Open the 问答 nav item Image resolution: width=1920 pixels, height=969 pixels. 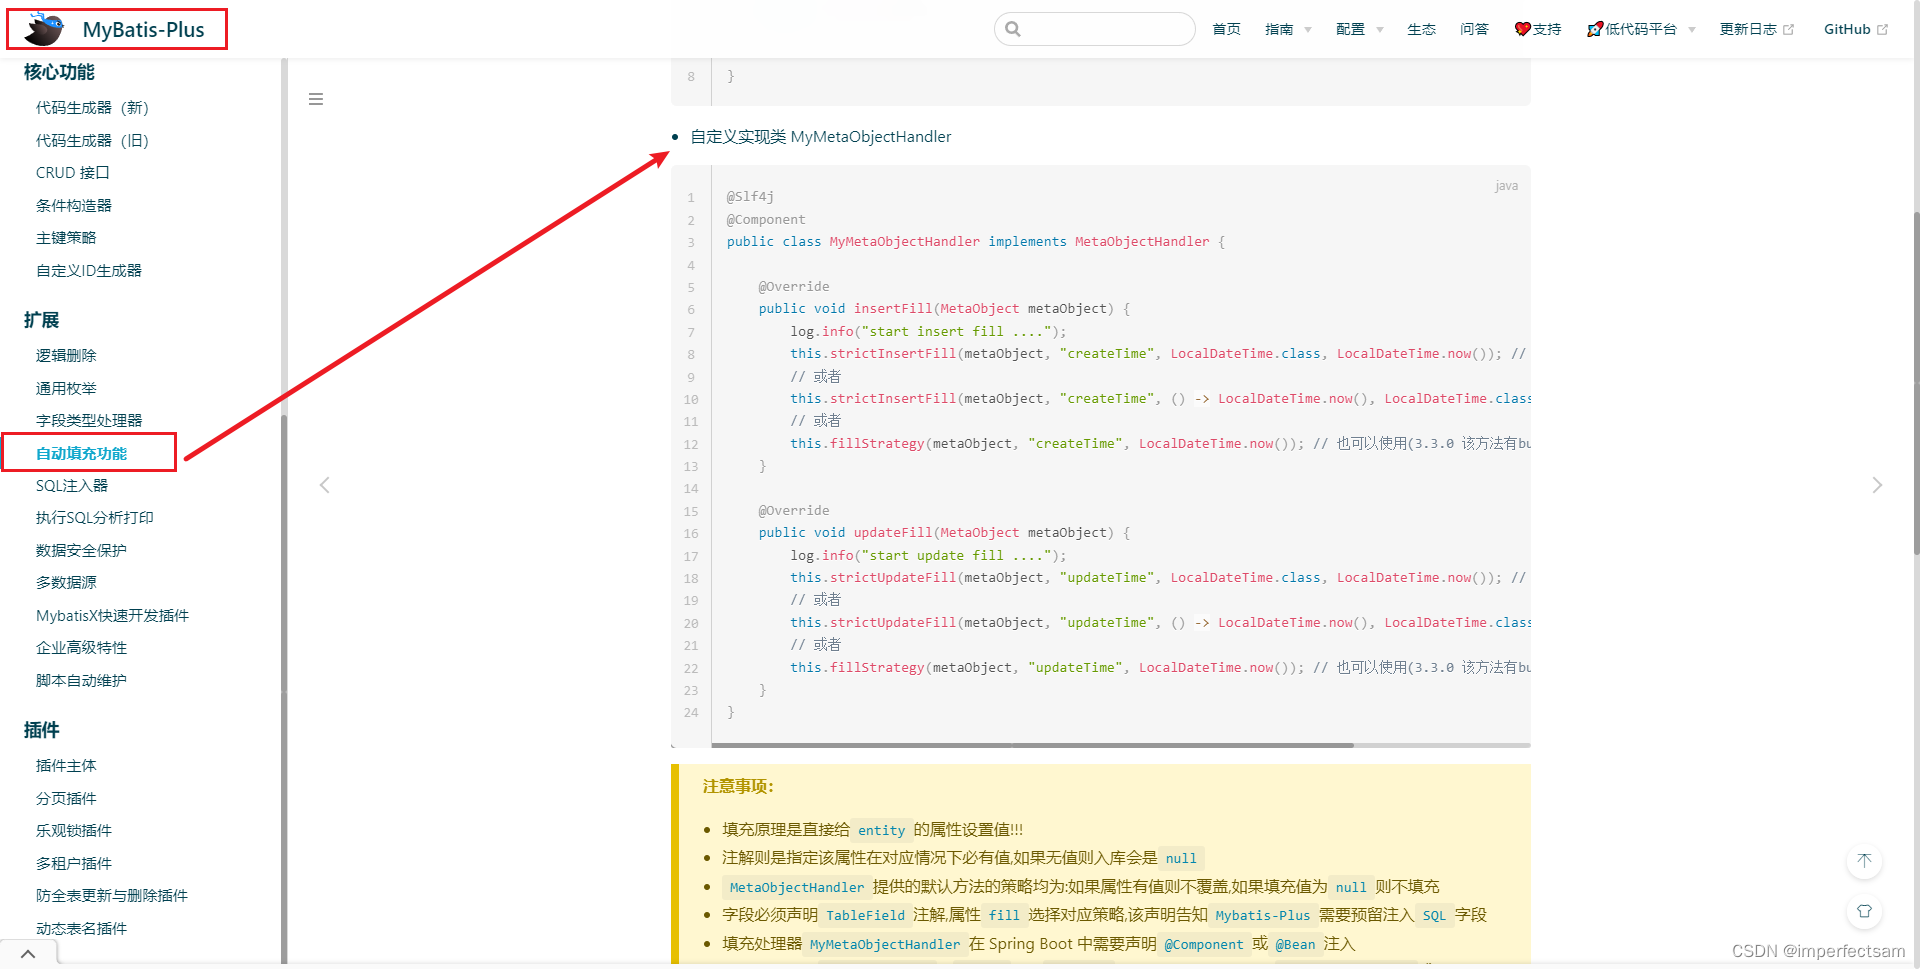click(x=1474, y=29)
